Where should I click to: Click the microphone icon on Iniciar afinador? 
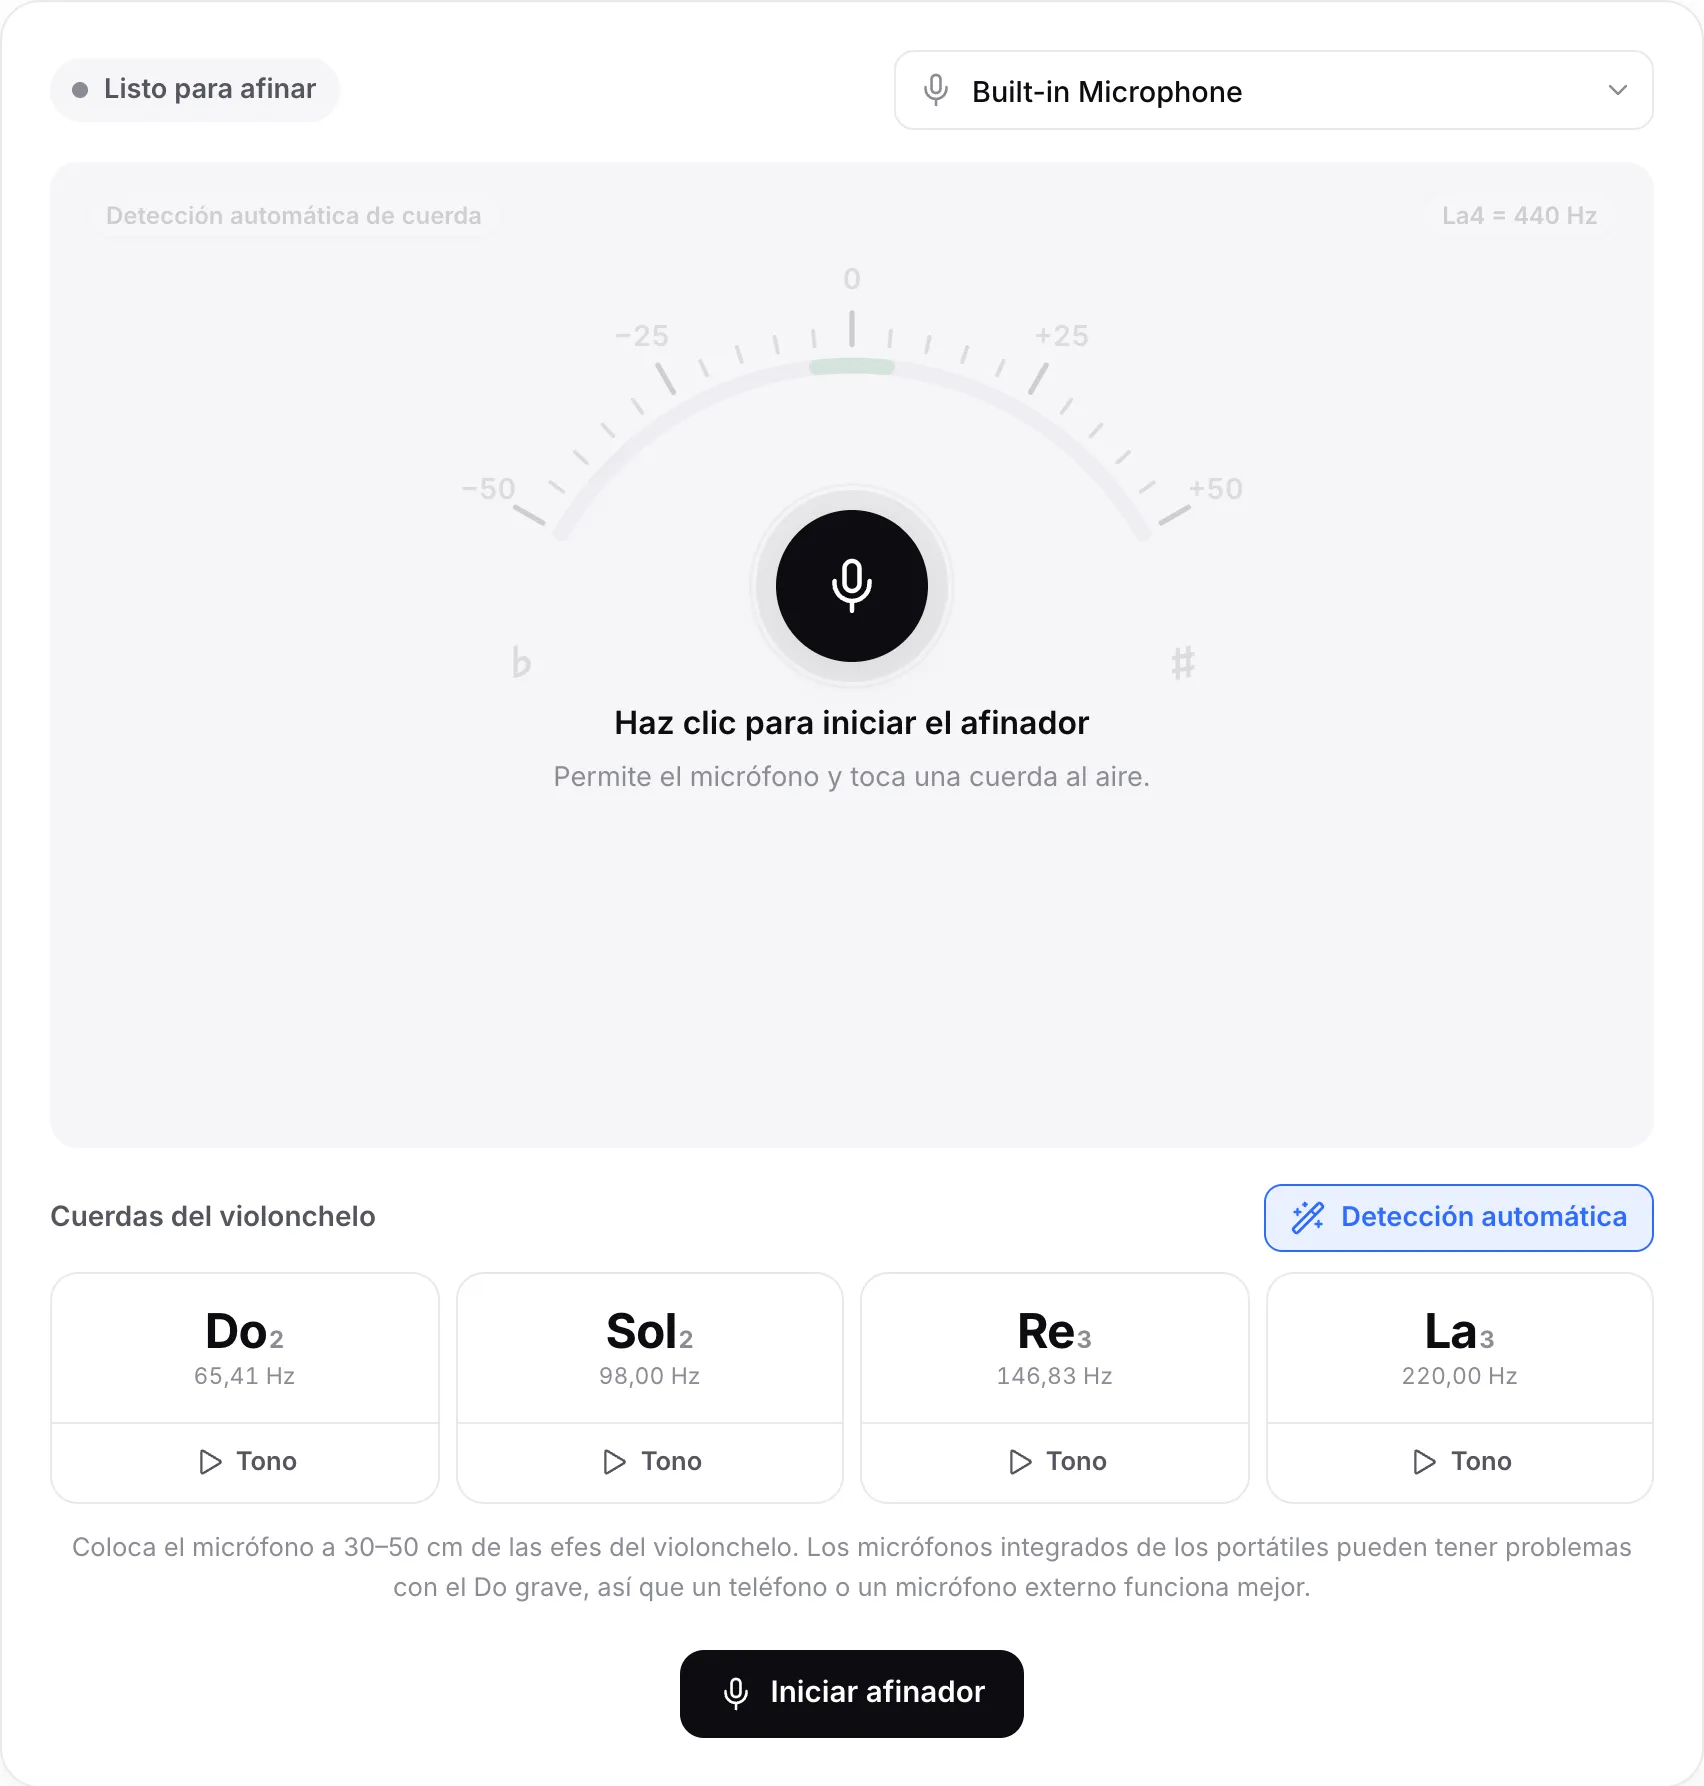(736, 1693)
